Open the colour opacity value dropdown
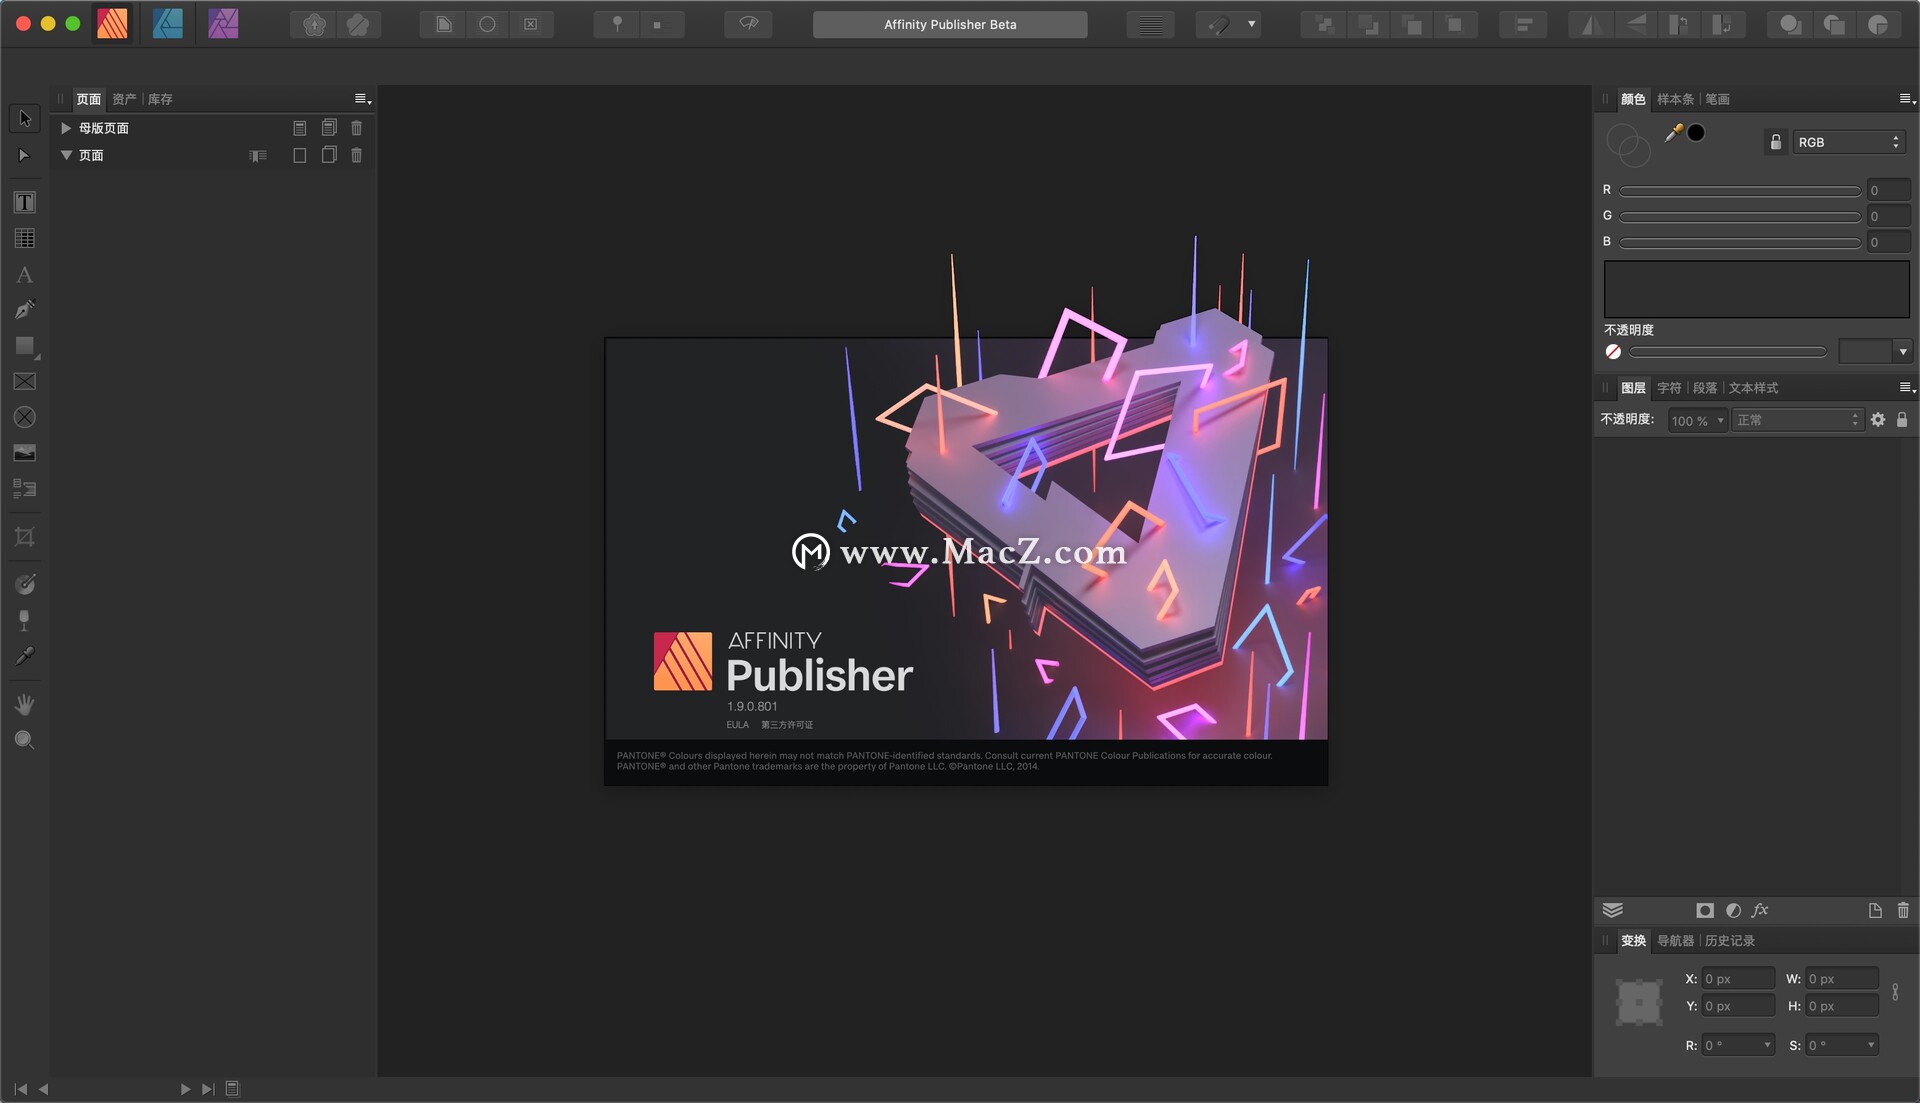The height and width of the screenshot is (1103, 1920). pos(1903,352)
